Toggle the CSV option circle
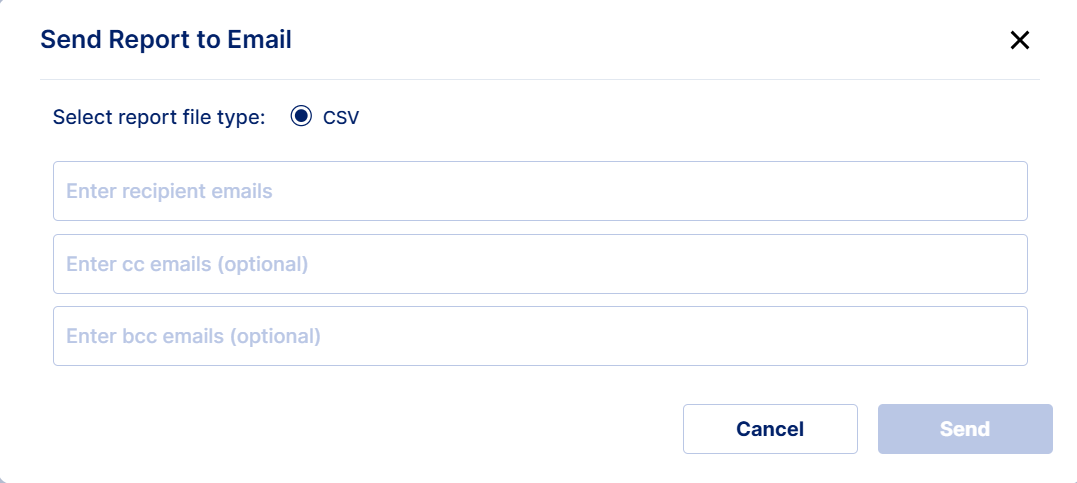The height and width of the screenshot is (483, 1077). click(x=301, y=117)
